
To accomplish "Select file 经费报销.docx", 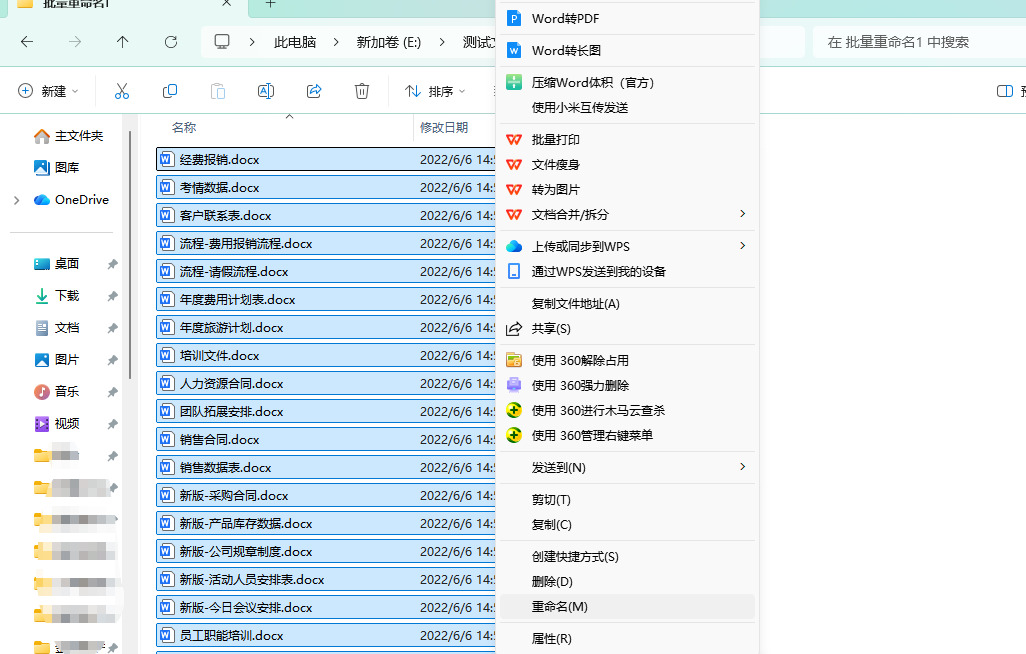I will 326,159.
